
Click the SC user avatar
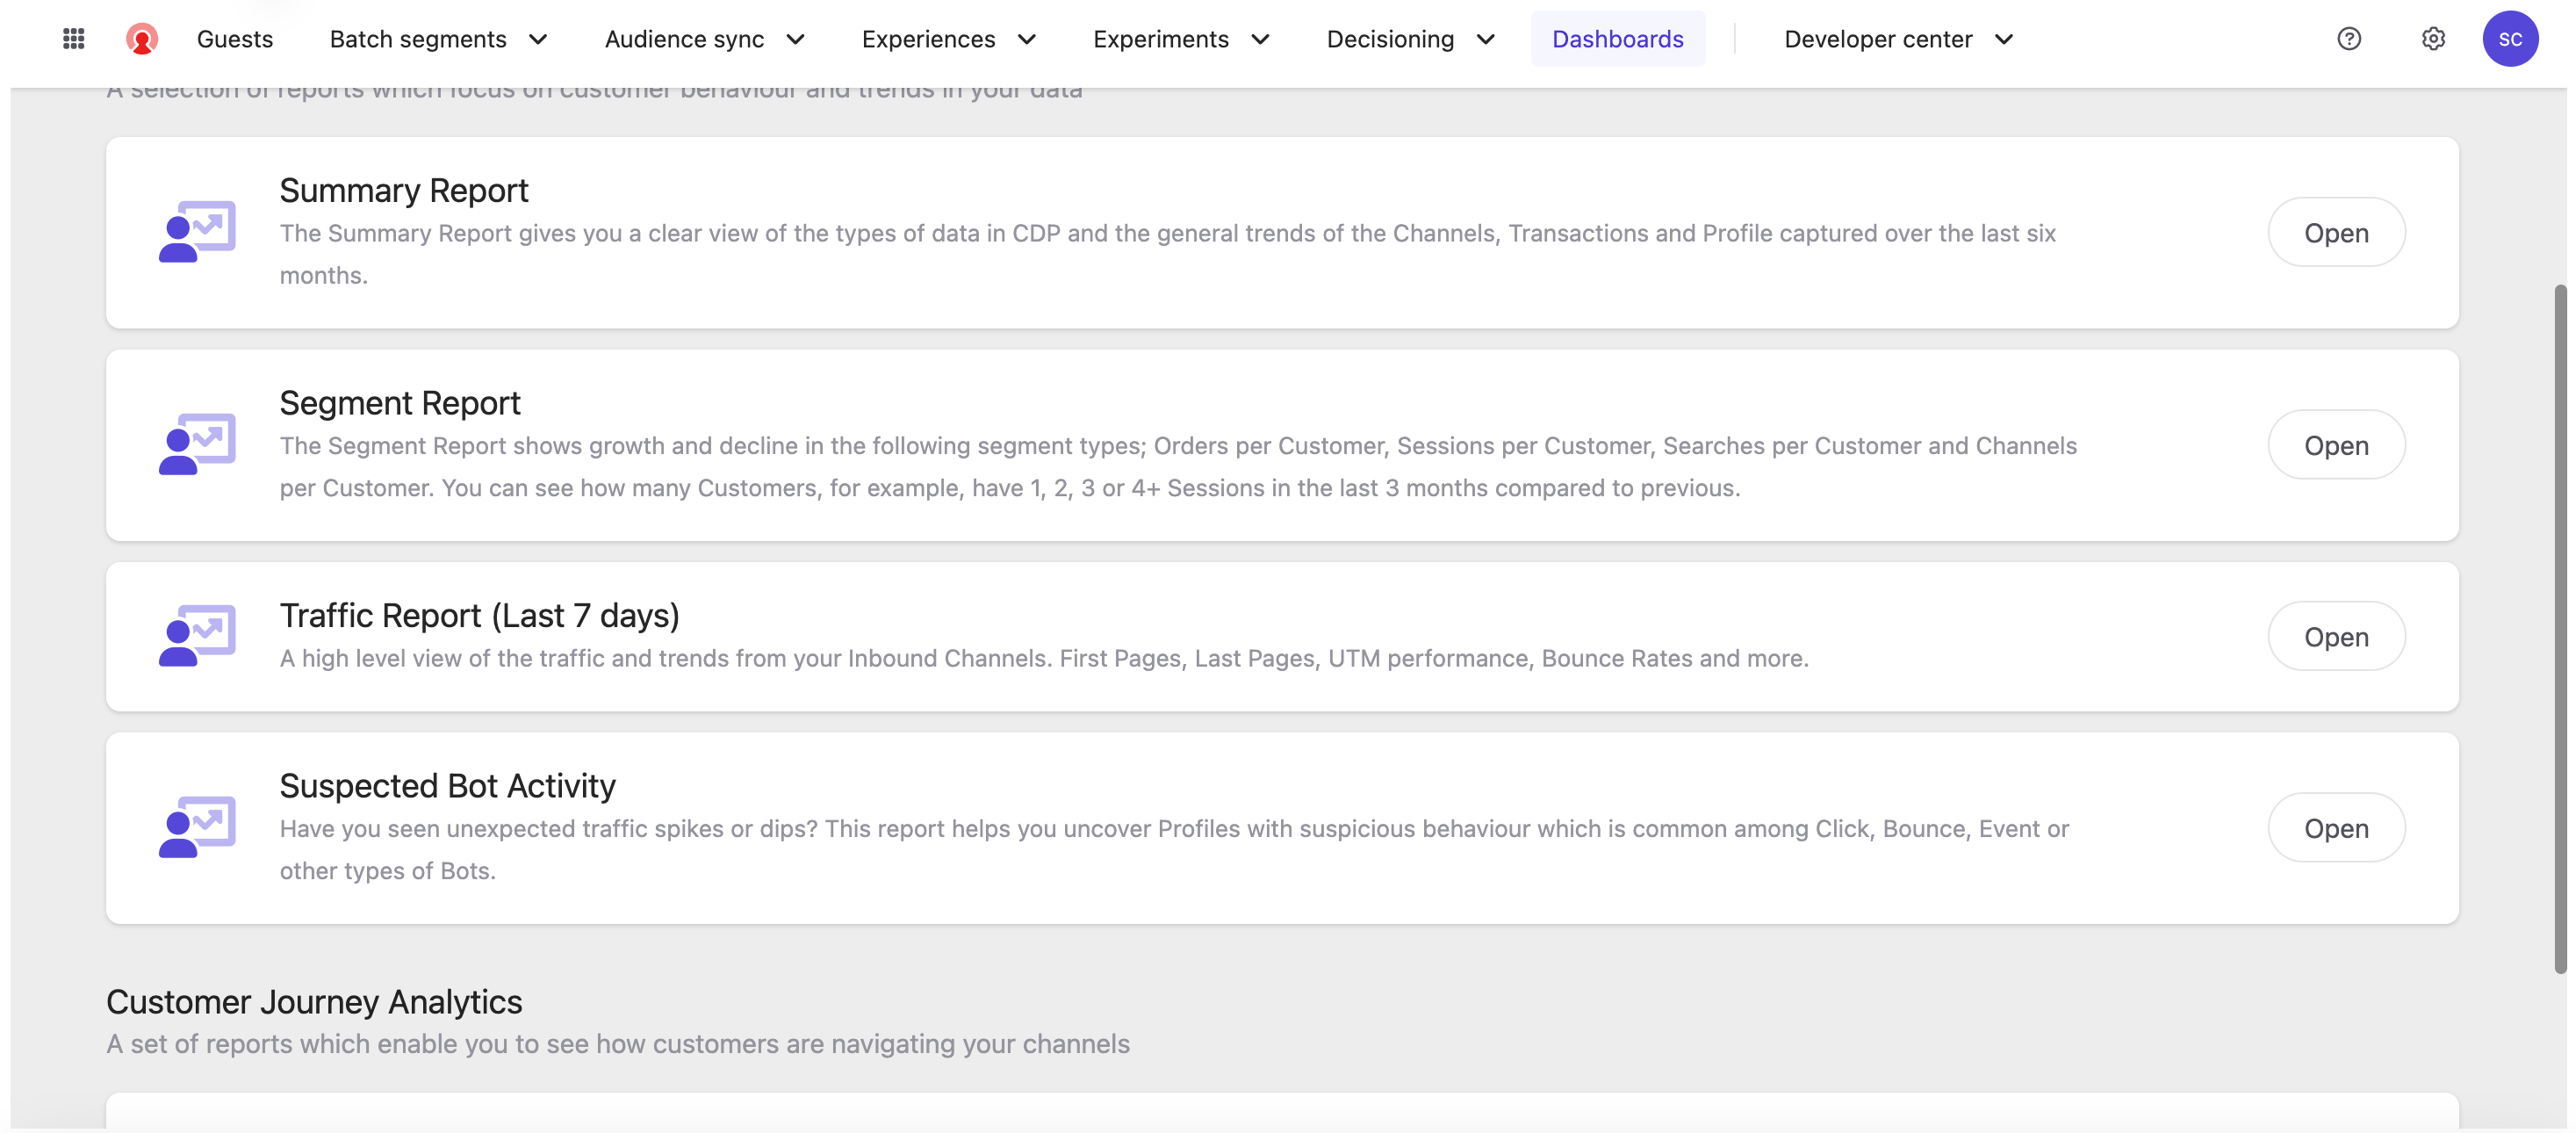pos(2509,39)
